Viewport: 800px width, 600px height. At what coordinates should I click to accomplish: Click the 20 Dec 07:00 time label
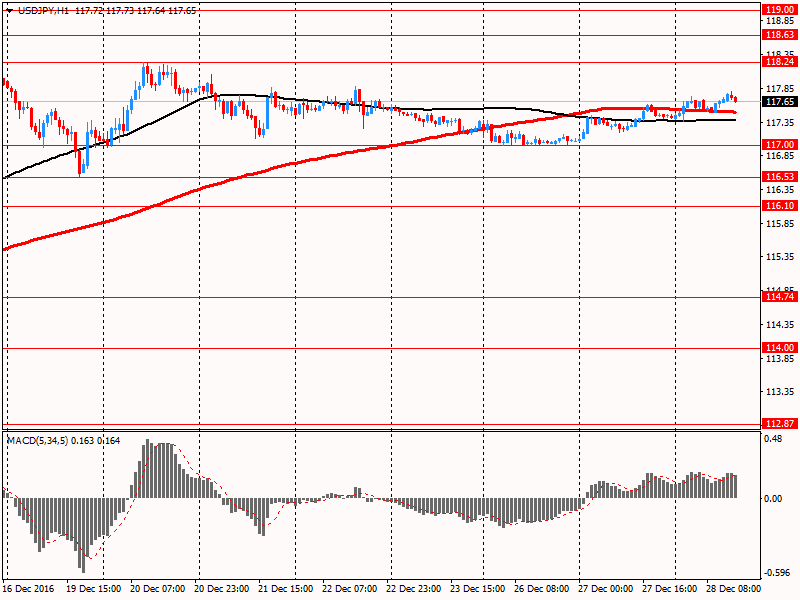click(158, 588)
